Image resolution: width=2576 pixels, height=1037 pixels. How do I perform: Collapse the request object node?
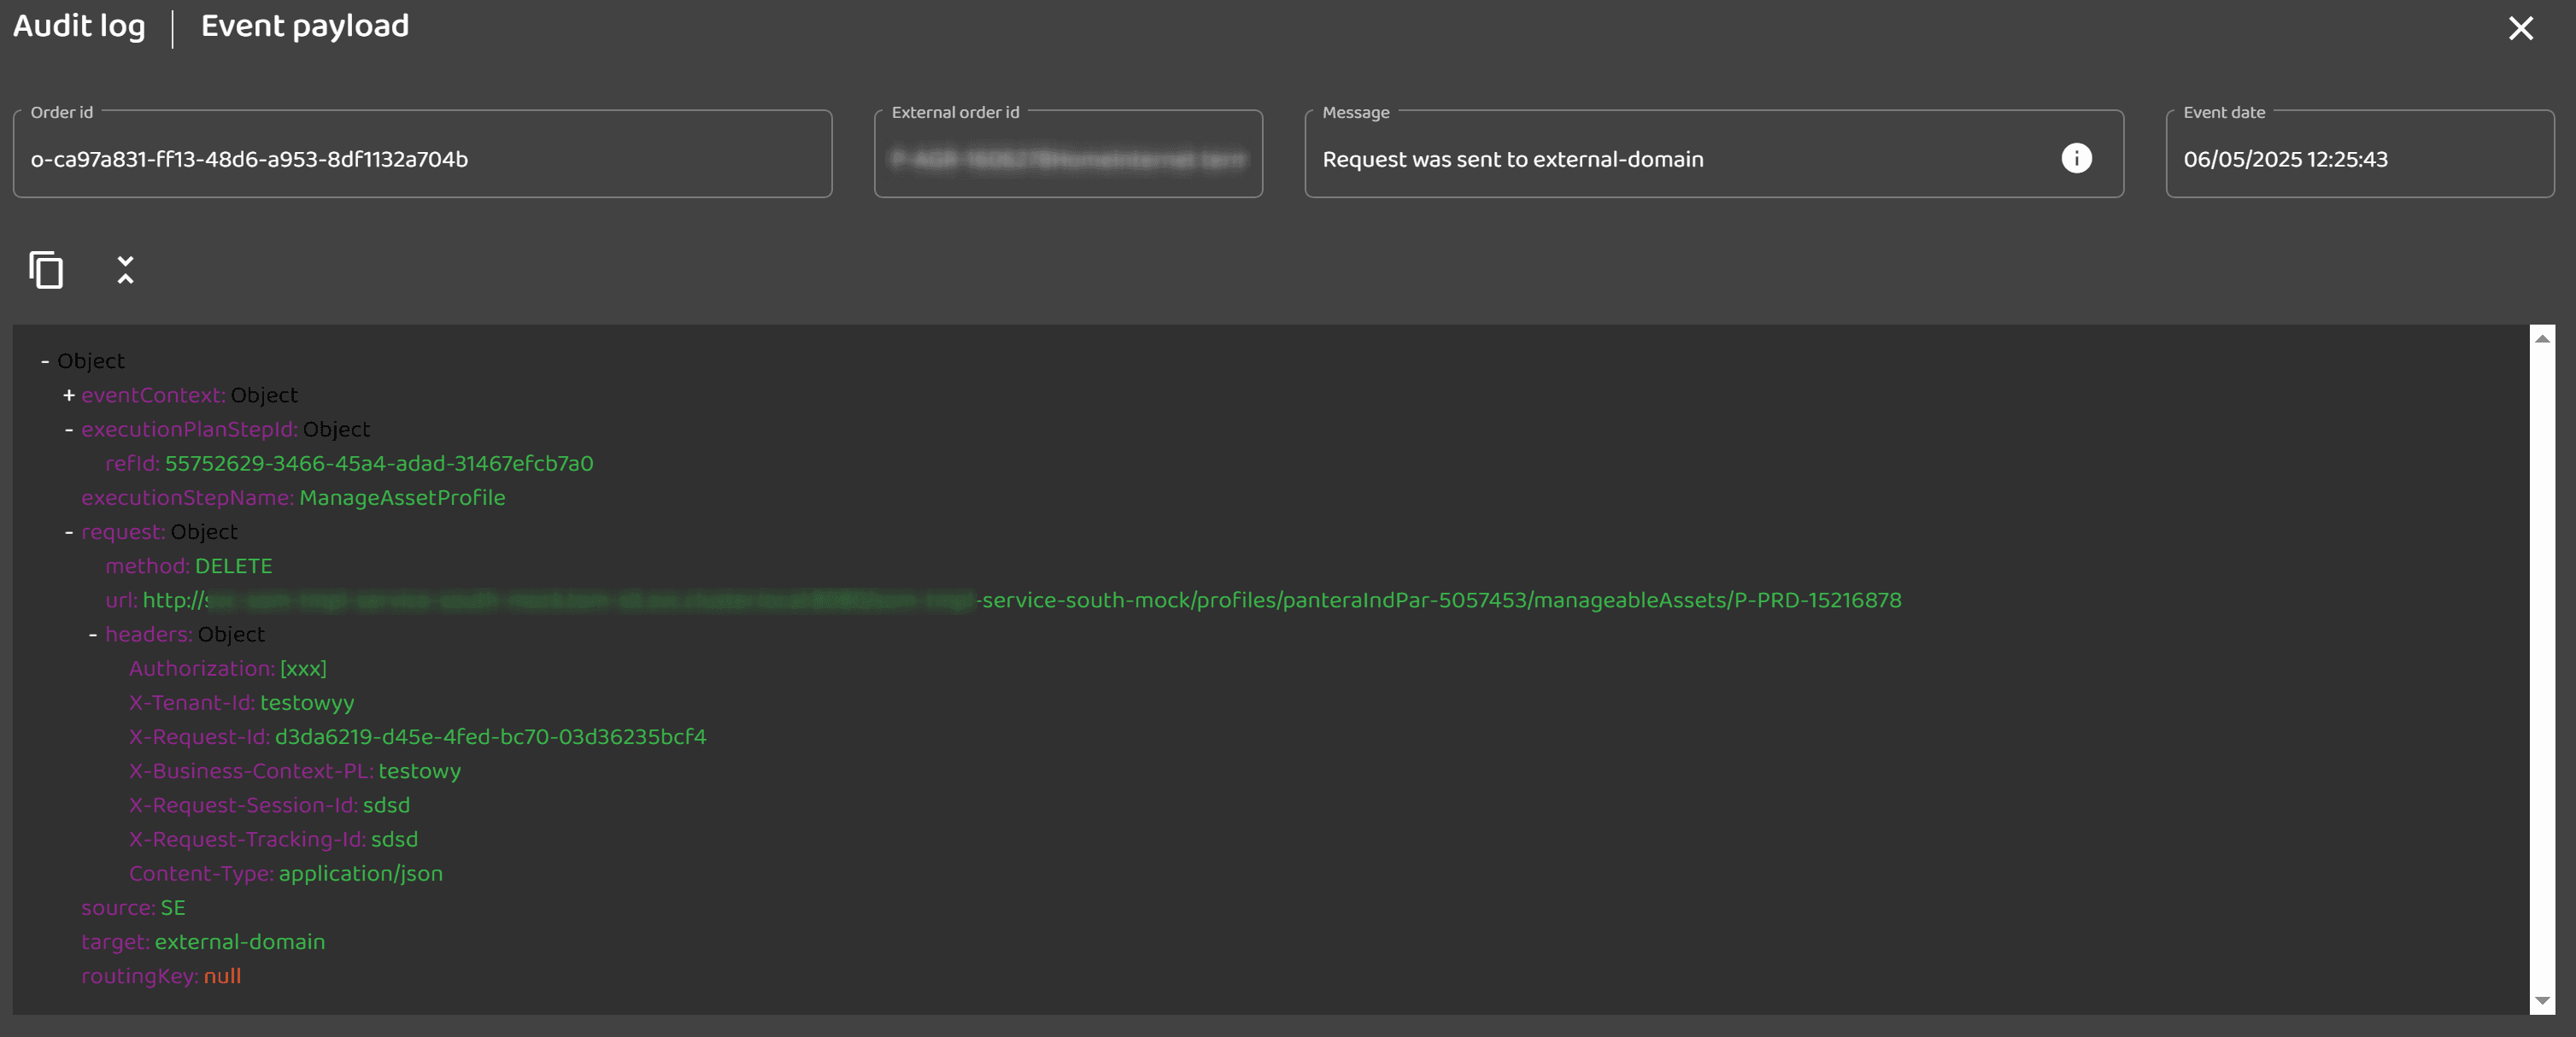(x=69, y=532)
